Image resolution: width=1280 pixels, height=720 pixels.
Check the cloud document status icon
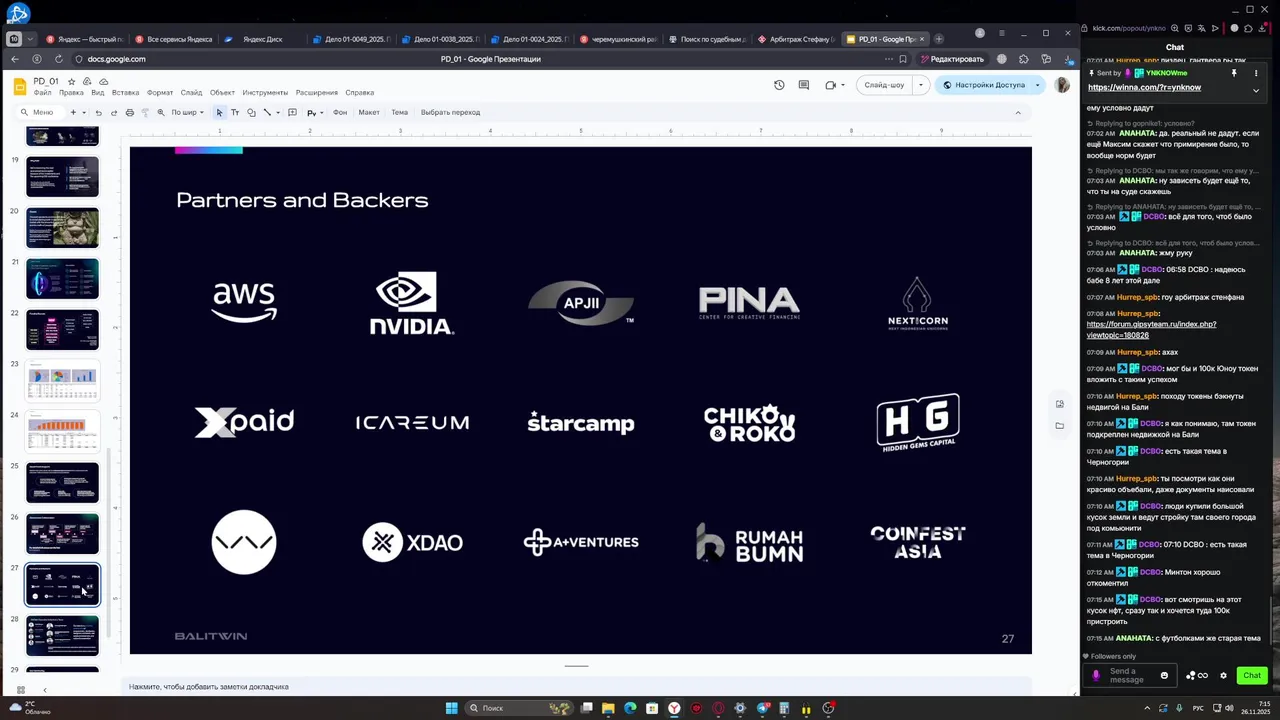[x=103, y=81]
